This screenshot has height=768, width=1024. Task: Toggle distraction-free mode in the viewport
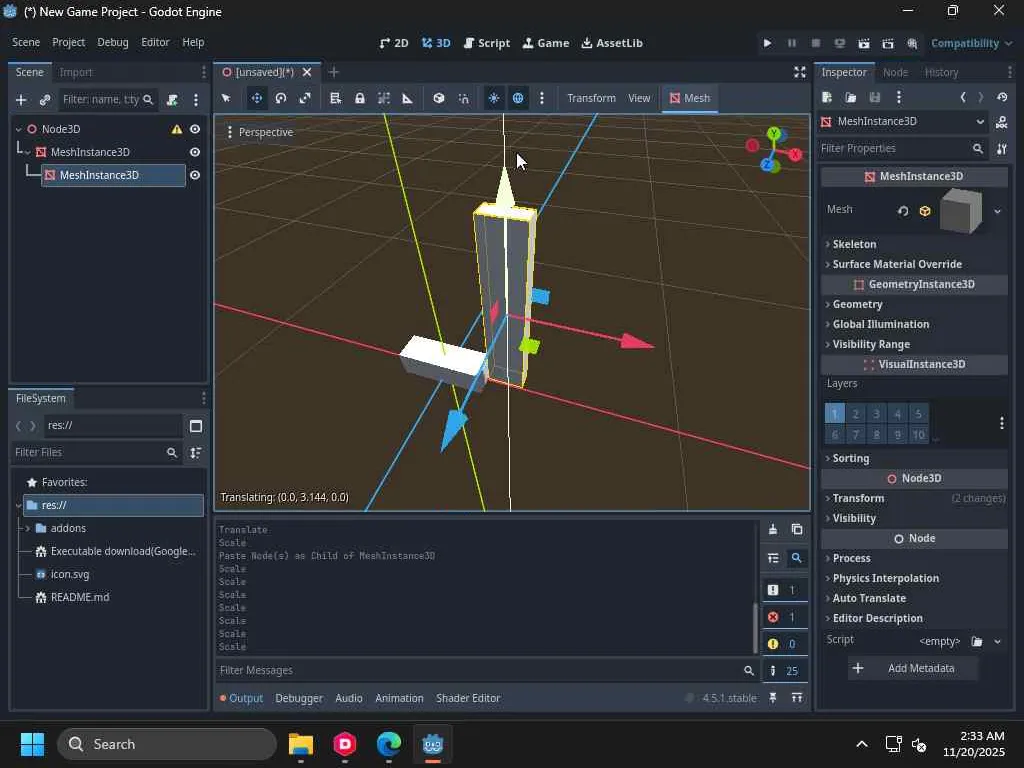799,72
